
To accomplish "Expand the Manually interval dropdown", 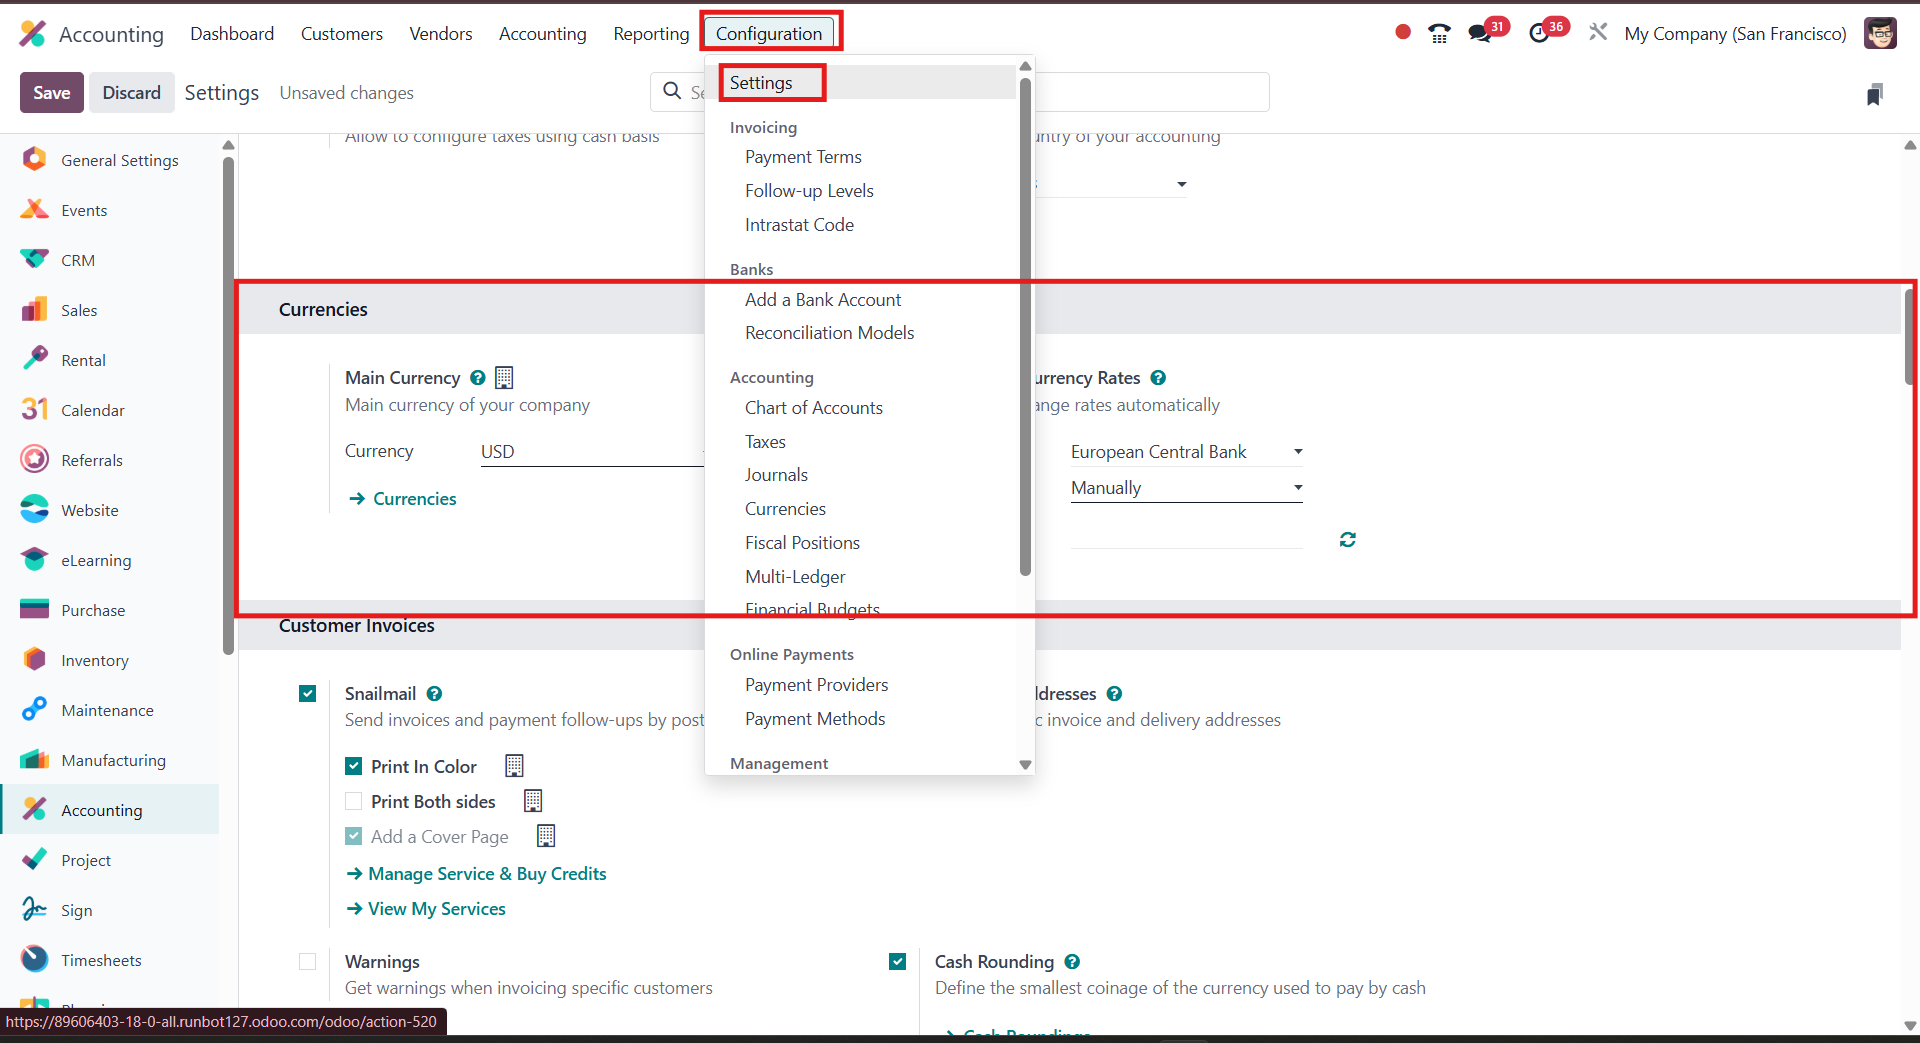I will [1185, 488].
